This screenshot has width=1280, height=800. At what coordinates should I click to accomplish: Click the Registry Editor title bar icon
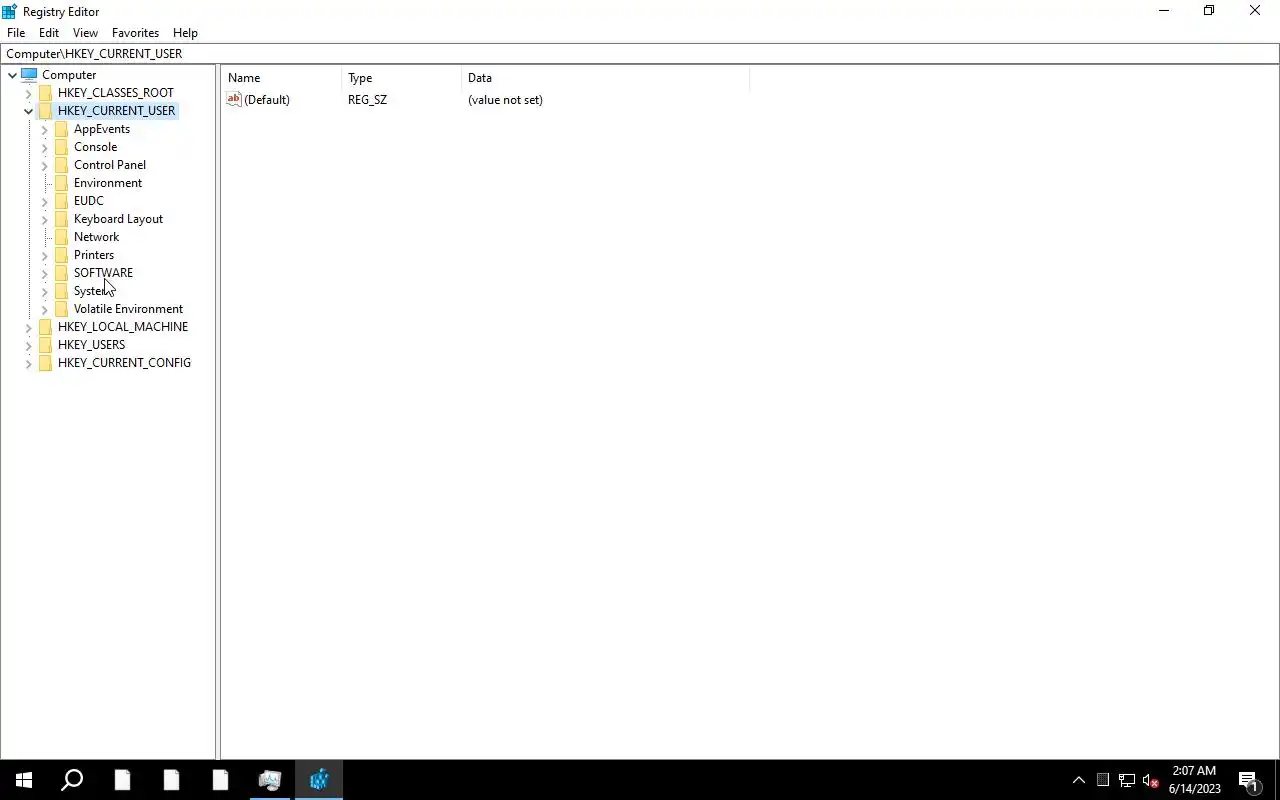[x=9, y=11]
